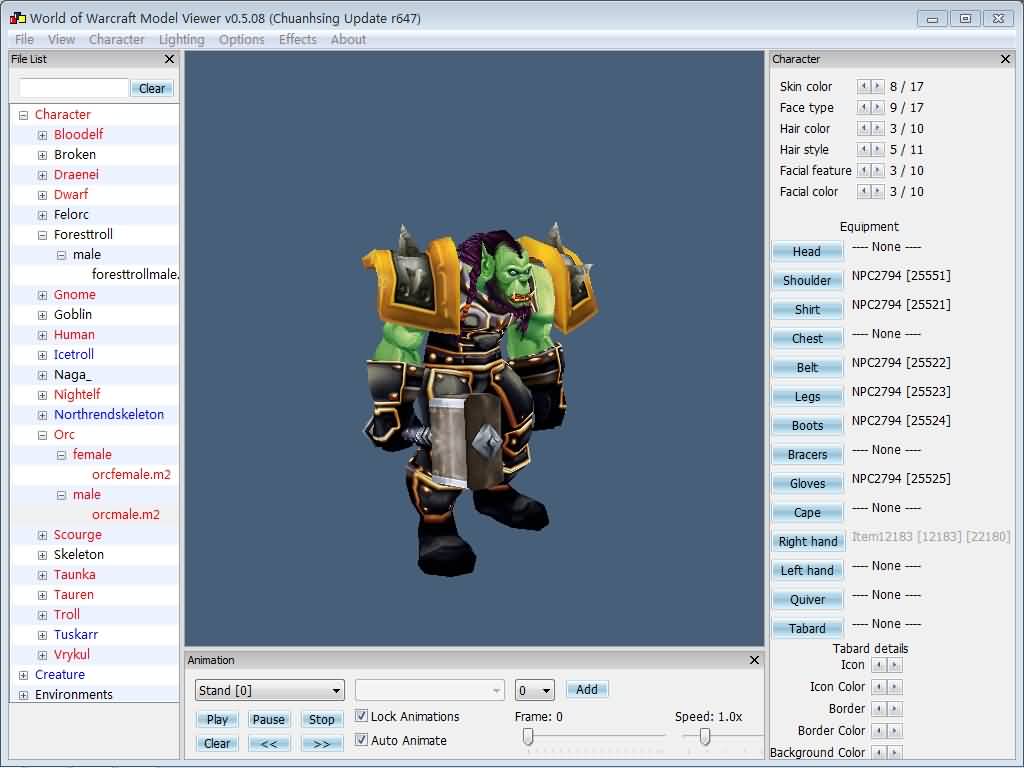The width and height of the screenshot is (1024, 768).
Task: Click the animation Clear button
Action: (217, 743)
